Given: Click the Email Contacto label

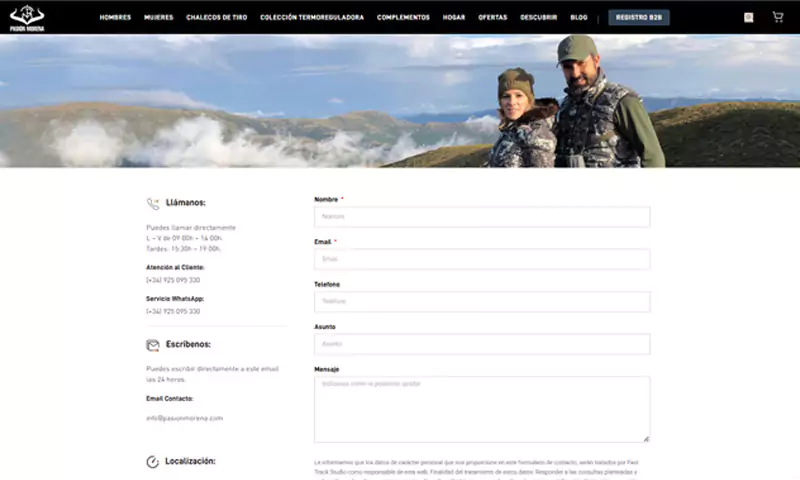Looking at the screenshot, I should (169, 399).
